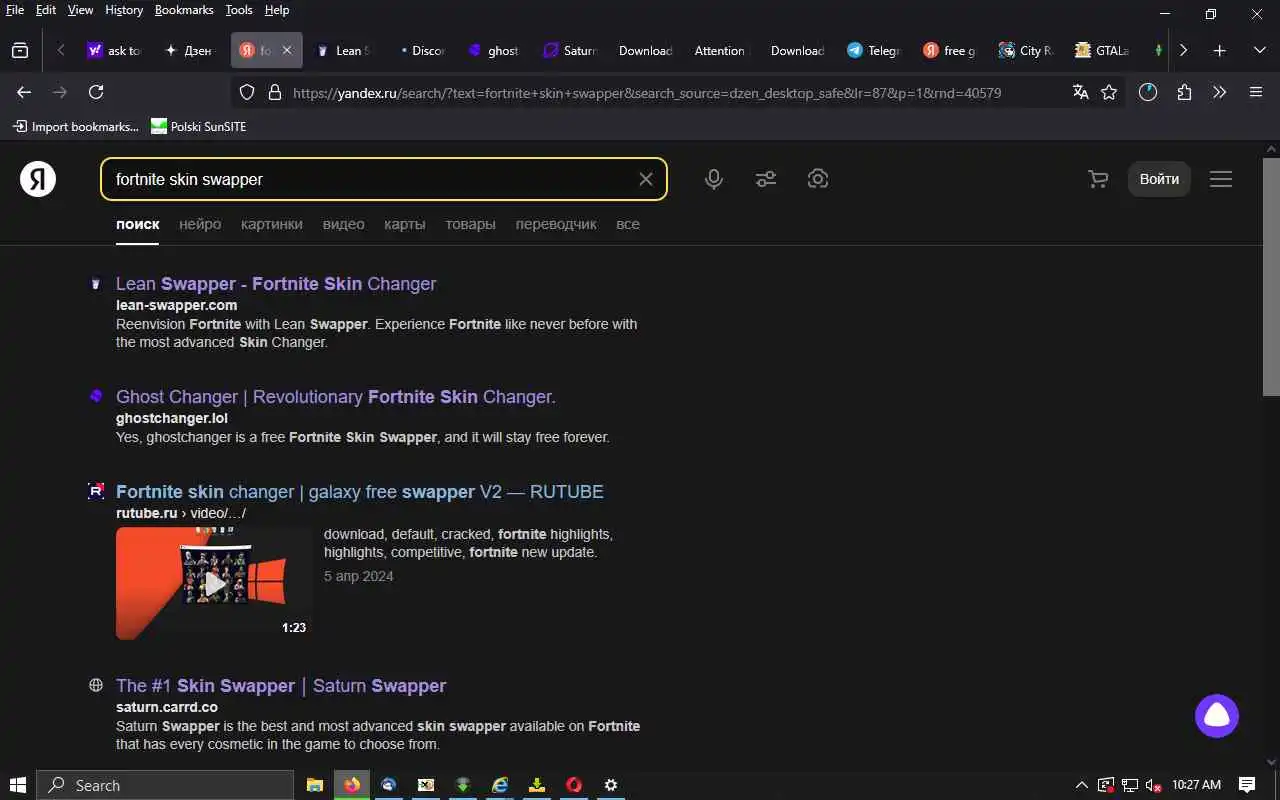This screenshot has height=800, width=1280.
Task: Select the видео search tab
Action: [x=343, y=224]
